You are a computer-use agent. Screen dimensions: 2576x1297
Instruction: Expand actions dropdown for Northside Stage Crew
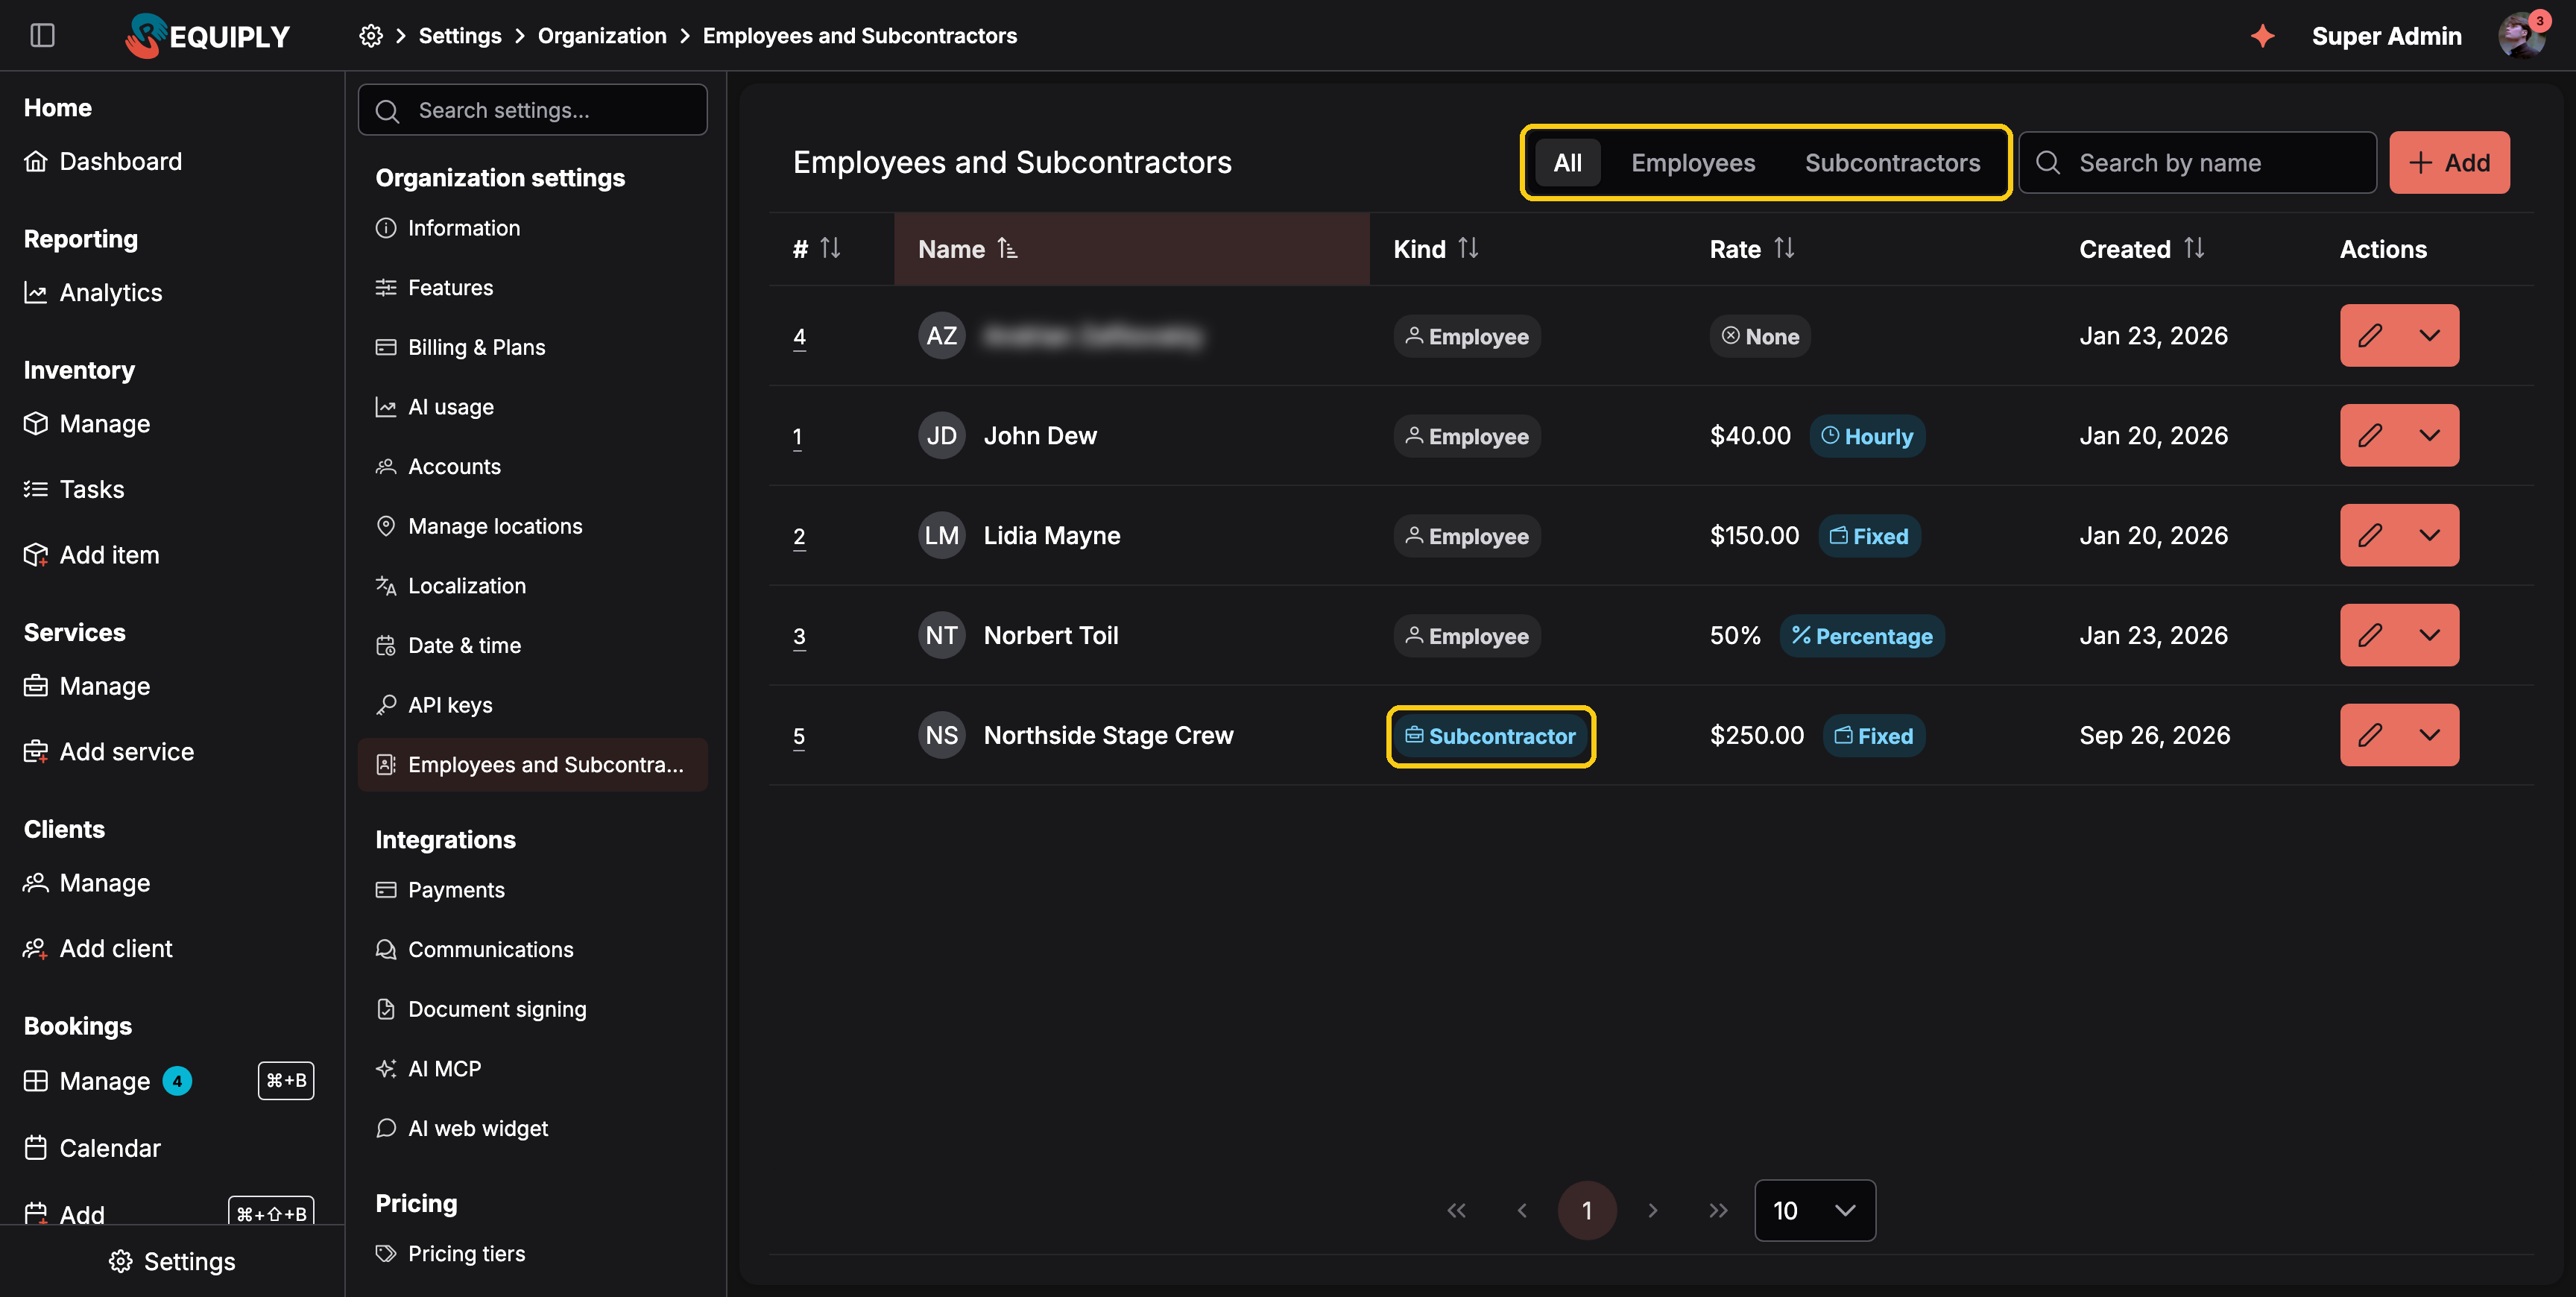pos(2430,735)
